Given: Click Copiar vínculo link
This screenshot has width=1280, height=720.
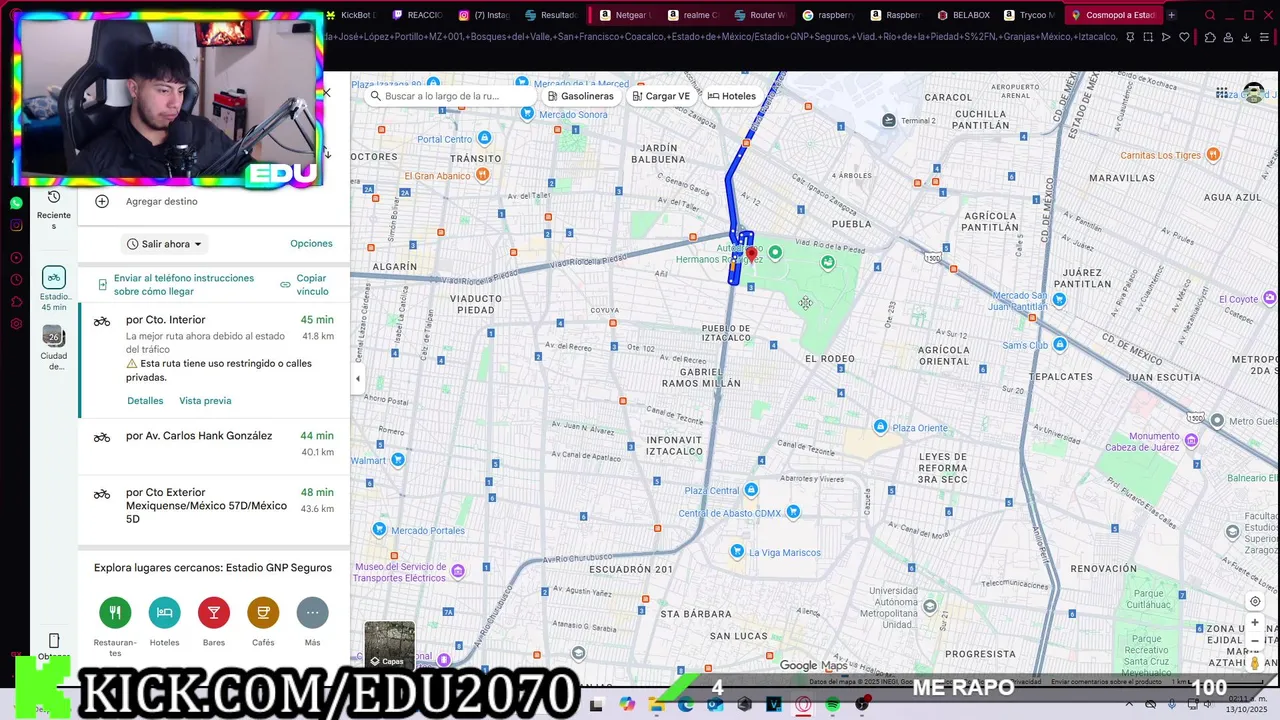Looking at the screenshot, I should pos(305,285).
